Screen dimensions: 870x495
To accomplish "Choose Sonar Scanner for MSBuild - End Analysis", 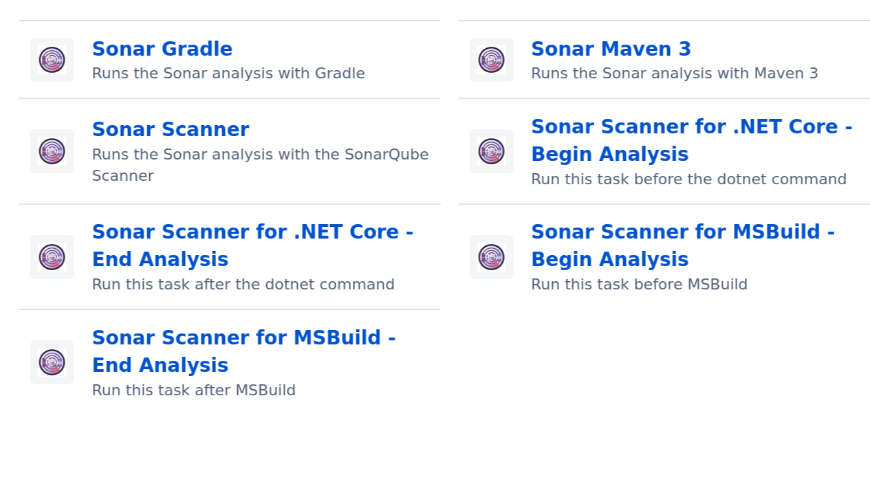I will [x=244, y=351].
